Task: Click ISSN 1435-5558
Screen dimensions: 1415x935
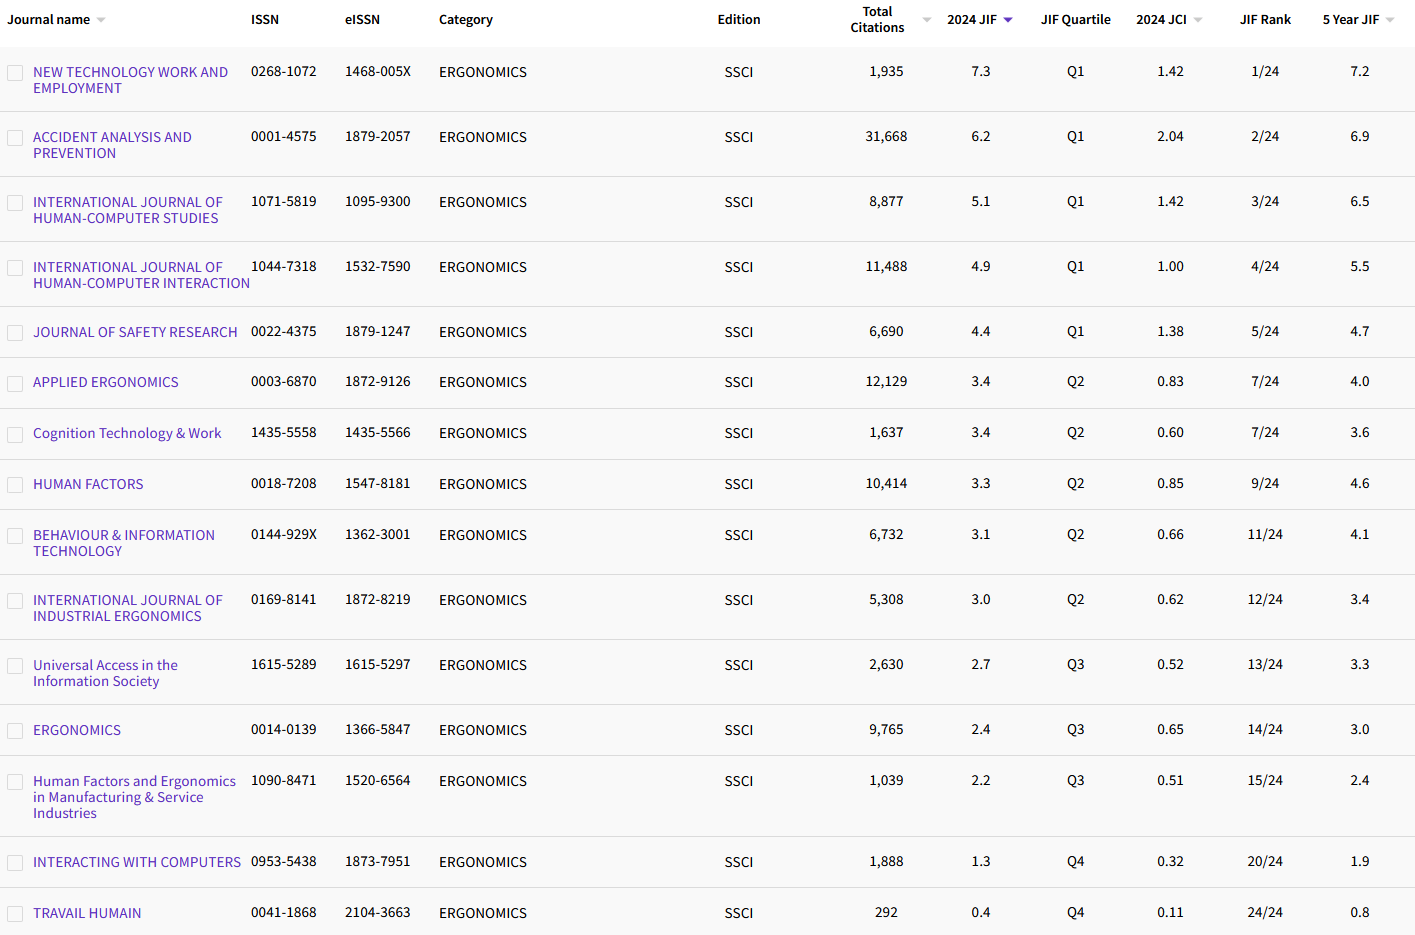Action: tap(284, 432)
